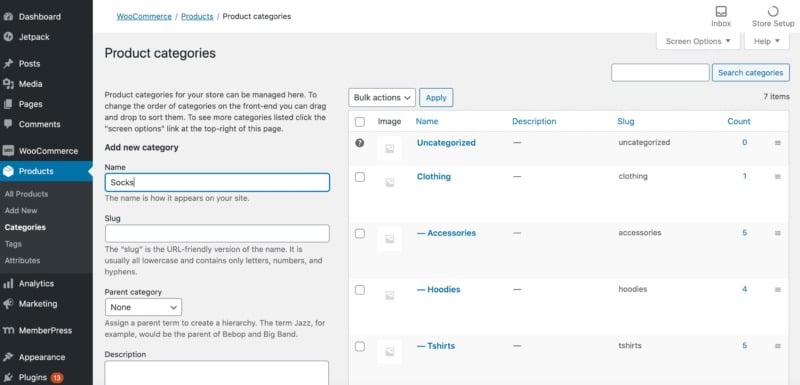Click the Name field containing Socks
This screenshot has height=385, width=800.
(217, 183)
